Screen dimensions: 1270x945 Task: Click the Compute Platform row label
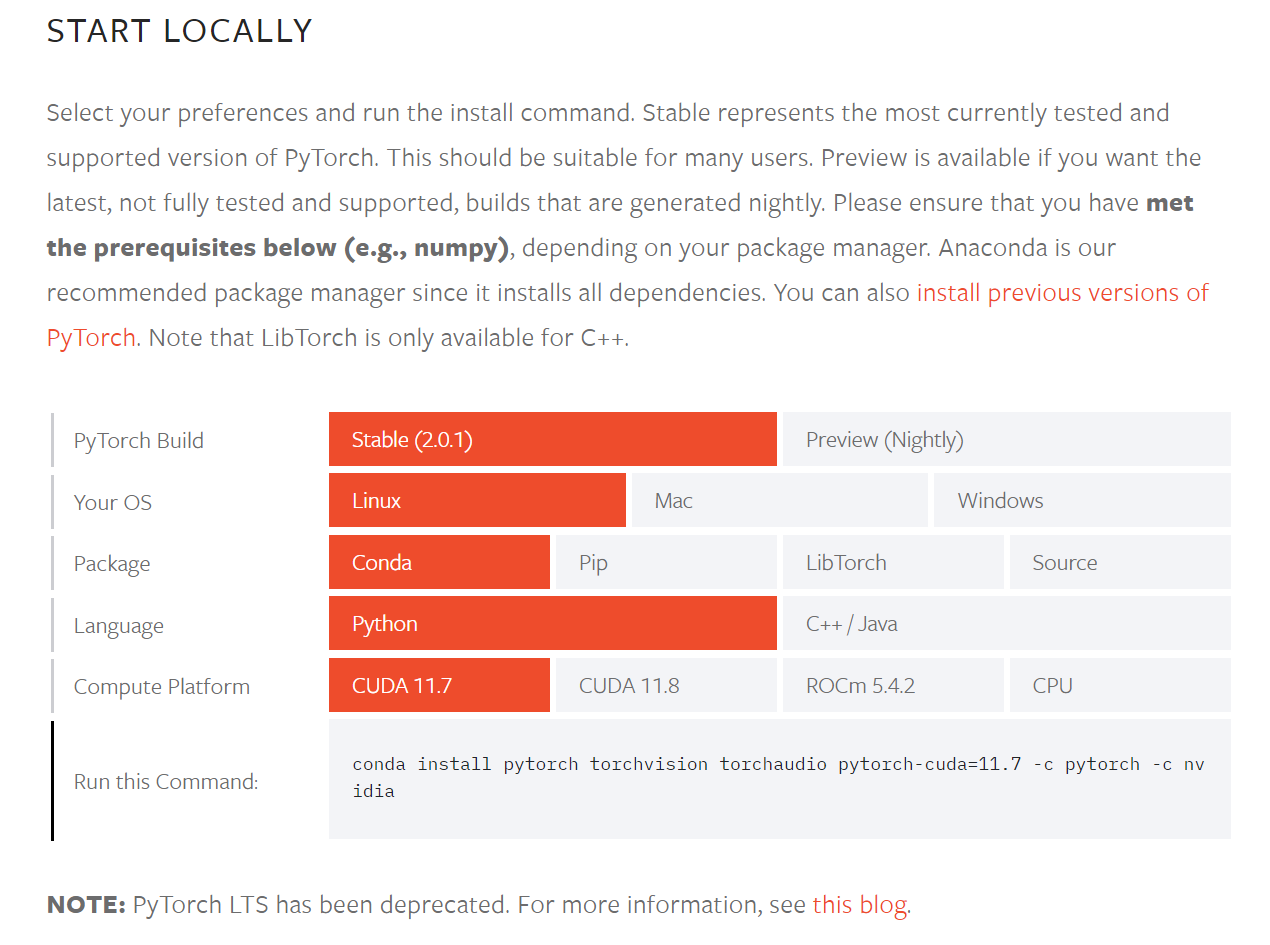[162, 687]
